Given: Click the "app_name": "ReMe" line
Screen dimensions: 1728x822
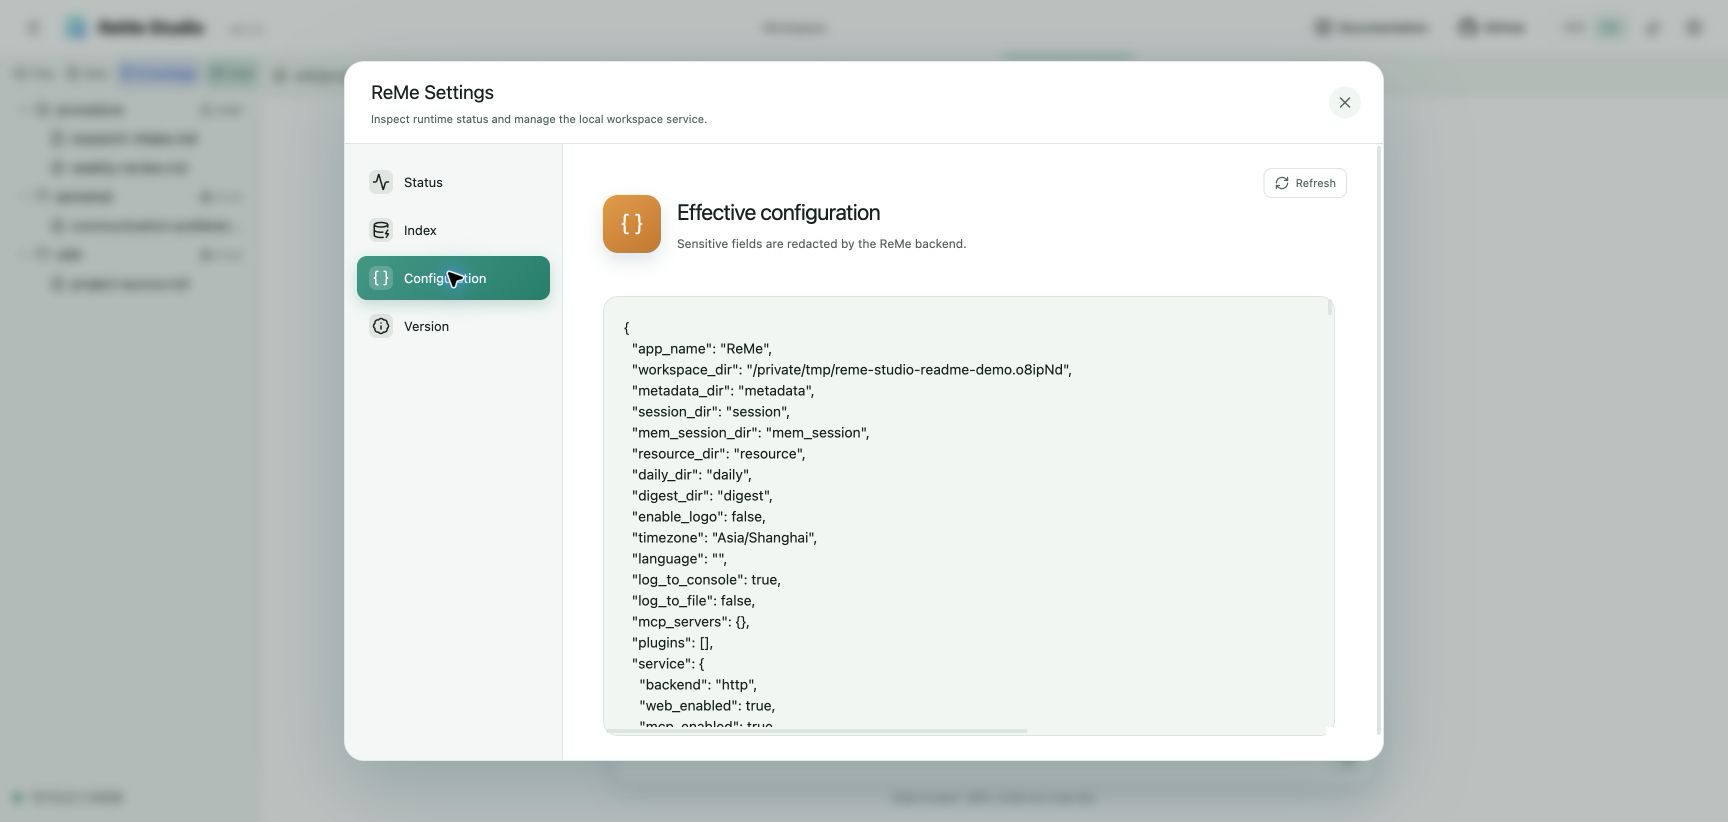Looking at the screenshot, I should pyautogui.click(x=701, y=348).
